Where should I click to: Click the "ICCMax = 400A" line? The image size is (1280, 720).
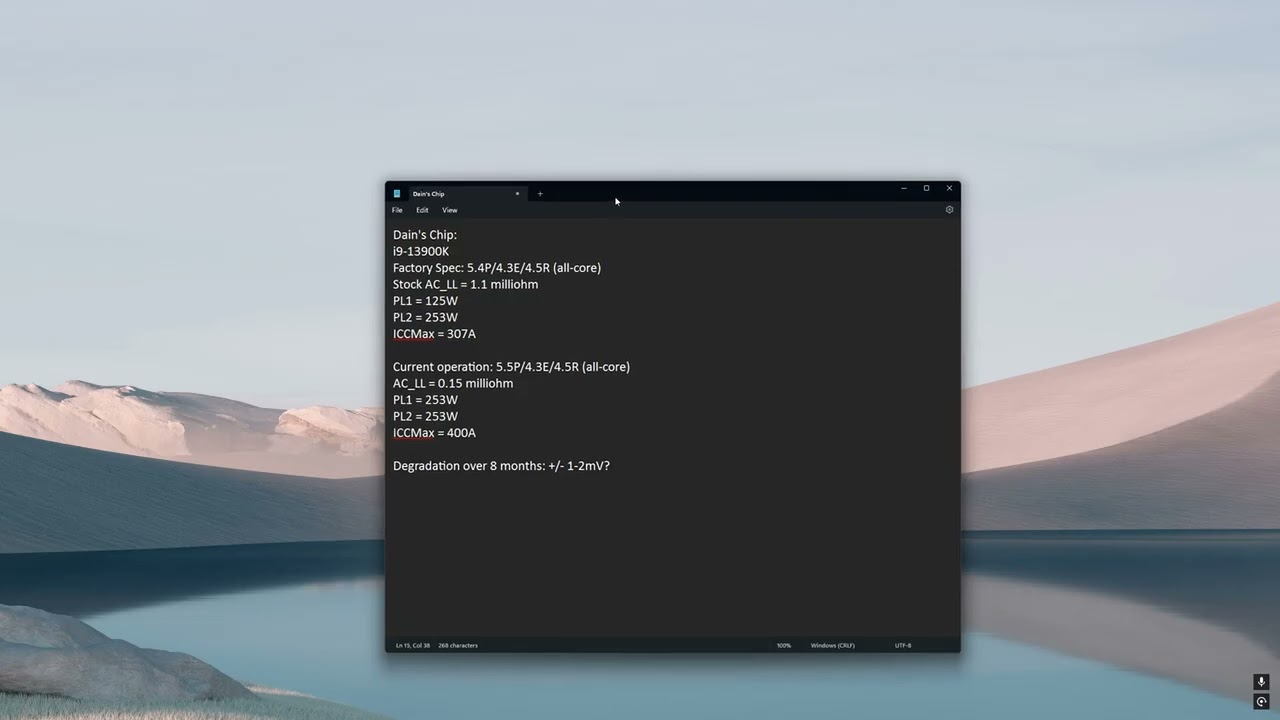[434, 433]
